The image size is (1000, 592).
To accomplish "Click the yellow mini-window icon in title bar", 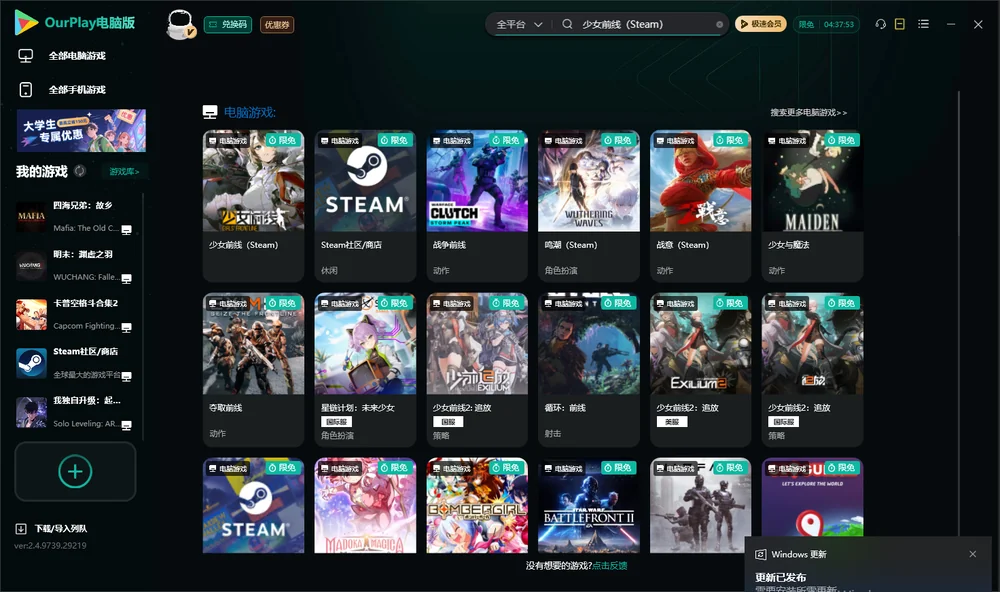I will coord(900,24).
